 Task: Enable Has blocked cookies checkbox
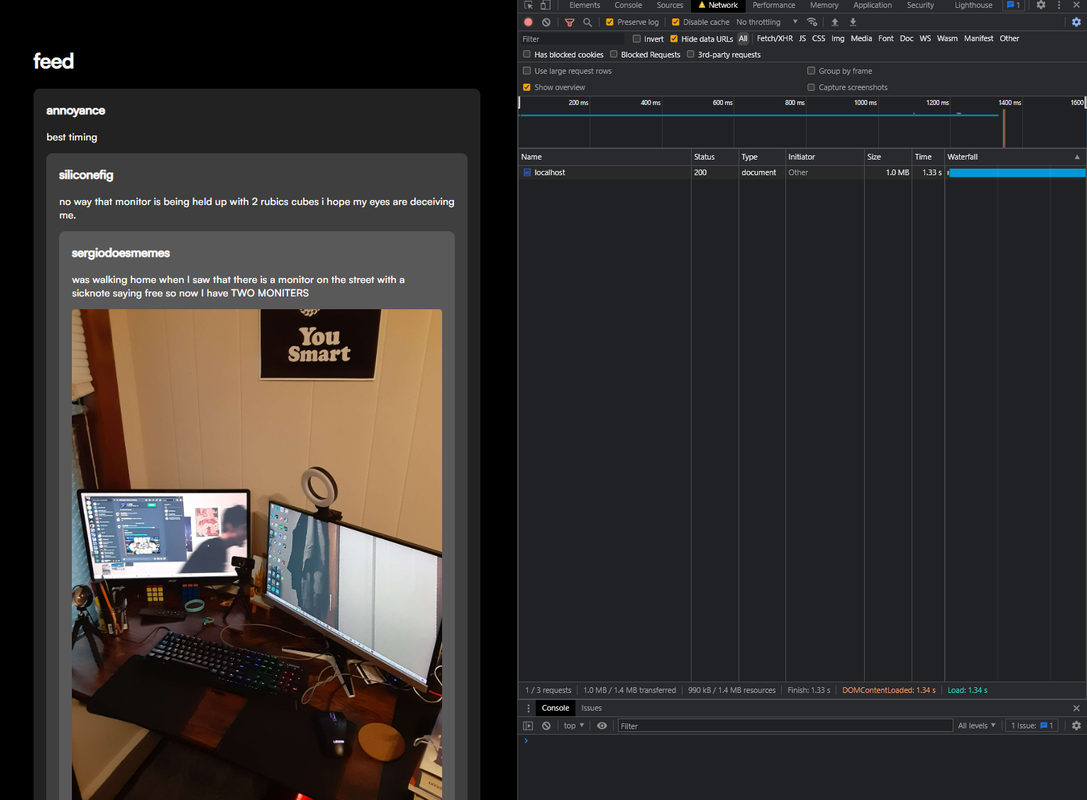tap(527, 54)
